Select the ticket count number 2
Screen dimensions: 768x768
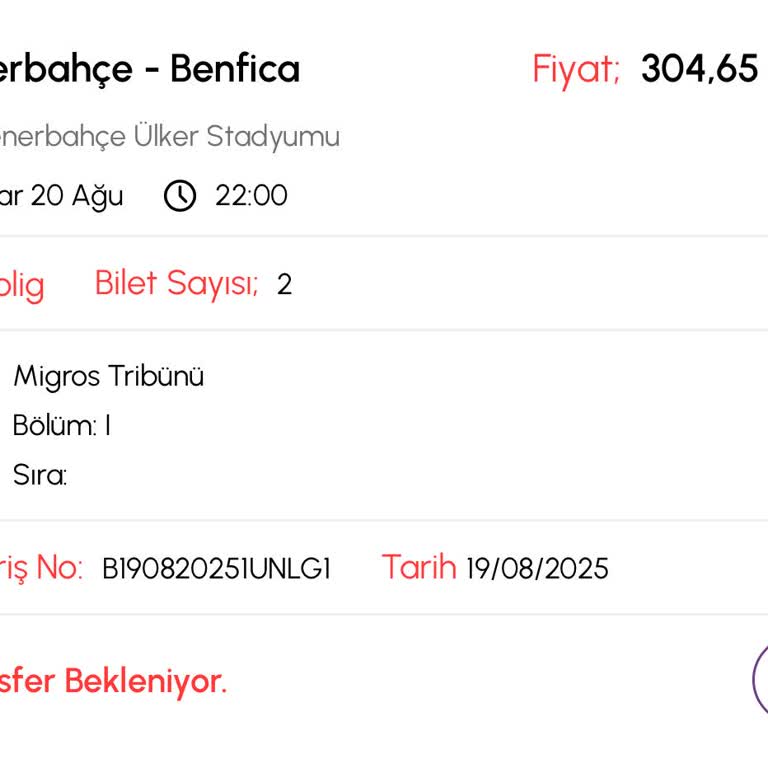(284, 285)
